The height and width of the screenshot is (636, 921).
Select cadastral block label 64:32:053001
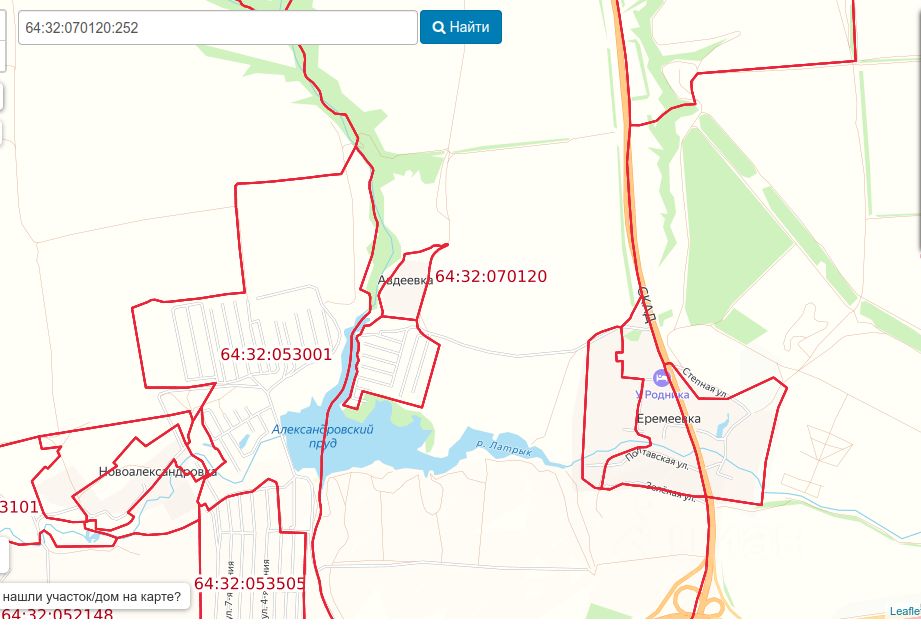tap(276, 354)
